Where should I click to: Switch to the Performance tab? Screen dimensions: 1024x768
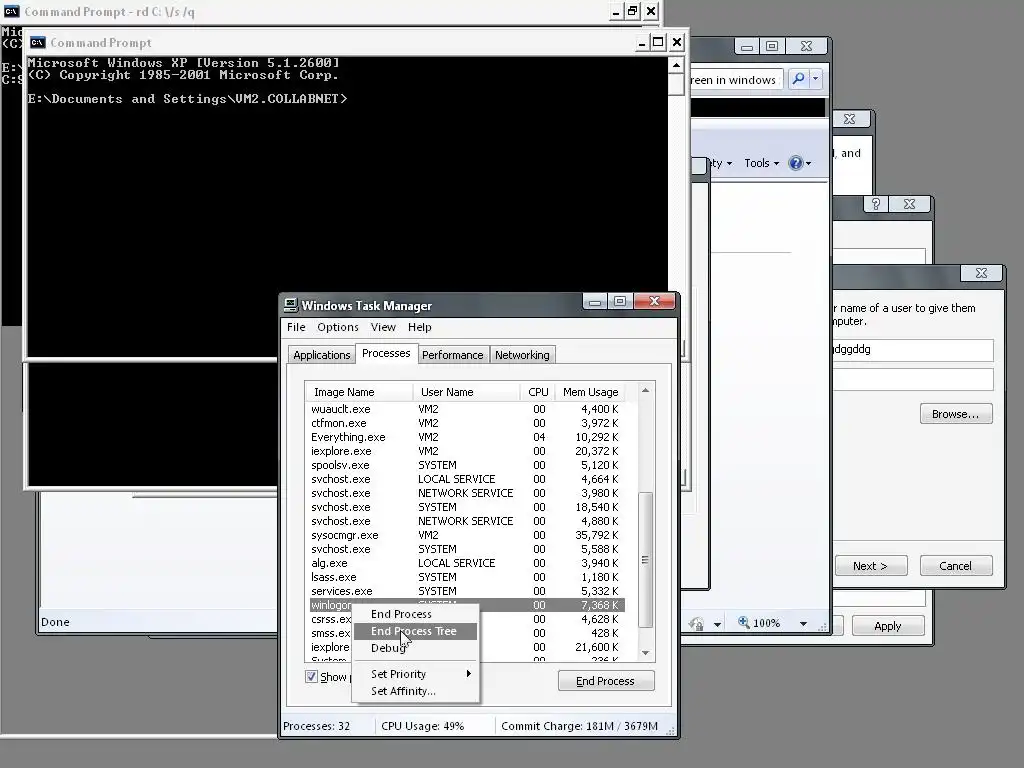click(x=453, y=355)
